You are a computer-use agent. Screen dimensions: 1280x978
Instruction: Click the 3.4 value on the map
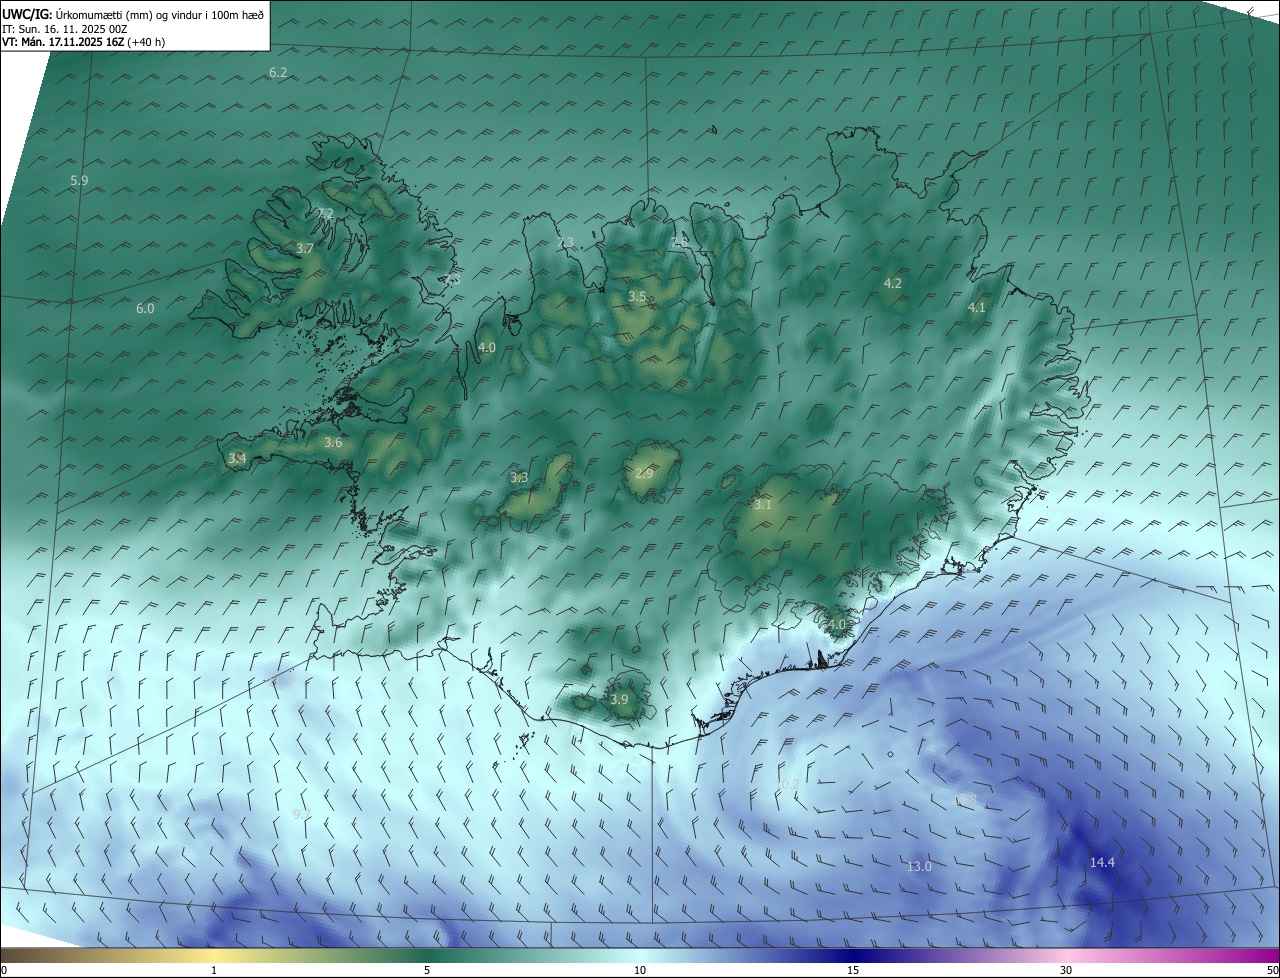[237, 459]
